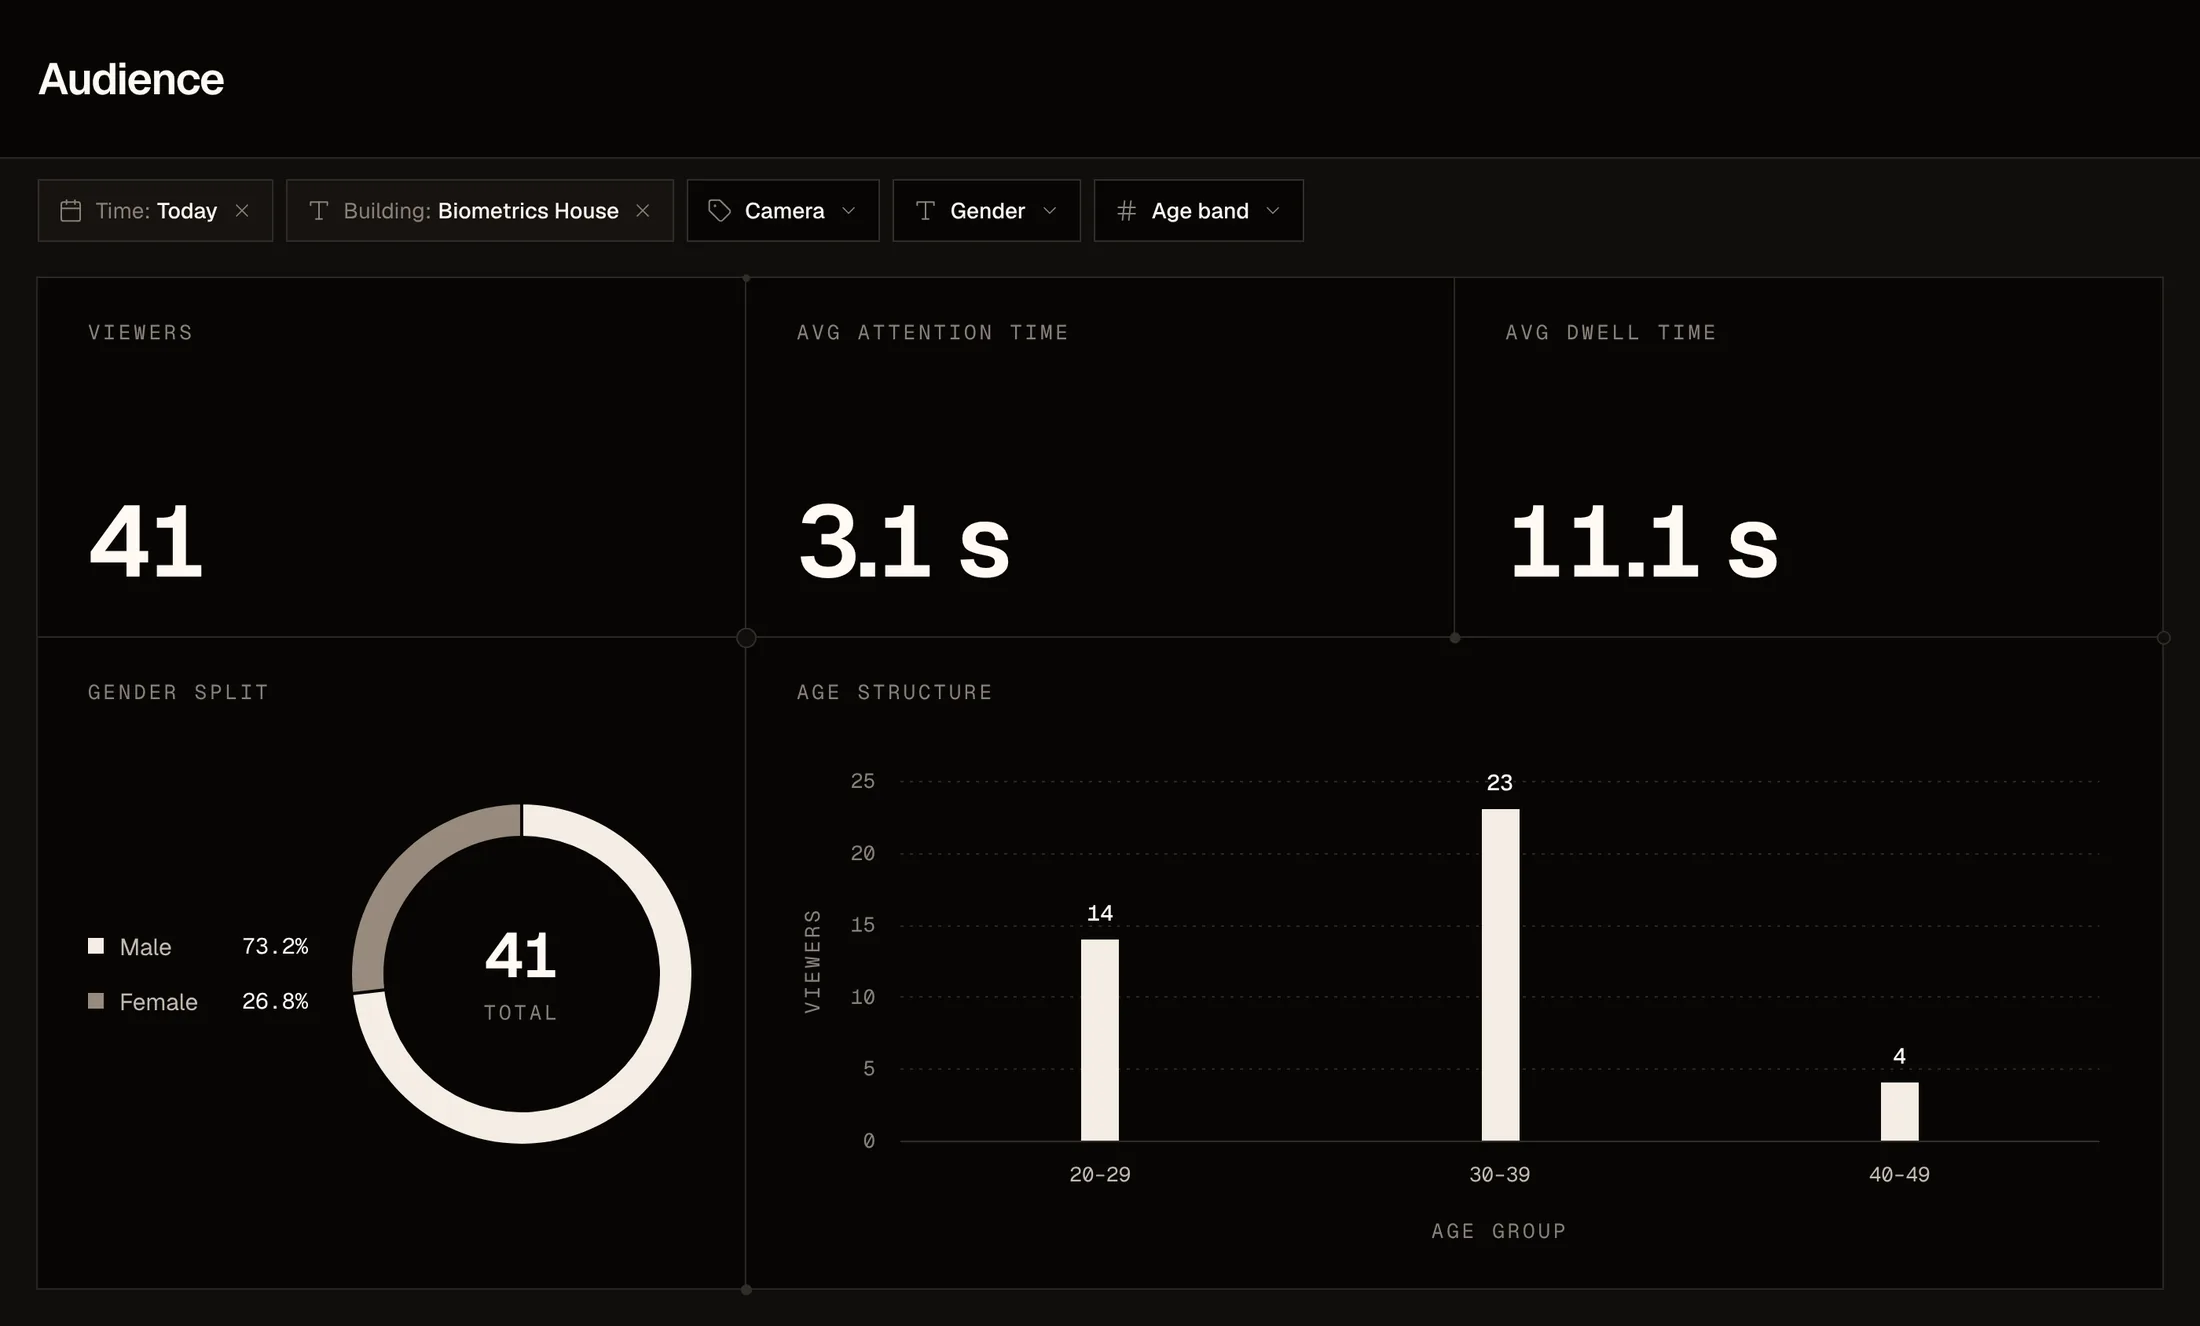Expand the Age band dropdown chevron
This screenshot has width=2200, height=1326.
1273,211
